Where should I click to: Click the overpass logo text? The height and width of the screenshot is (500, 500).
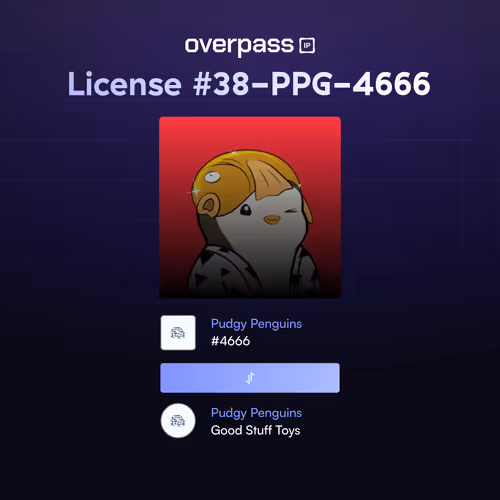coord(239,46)
